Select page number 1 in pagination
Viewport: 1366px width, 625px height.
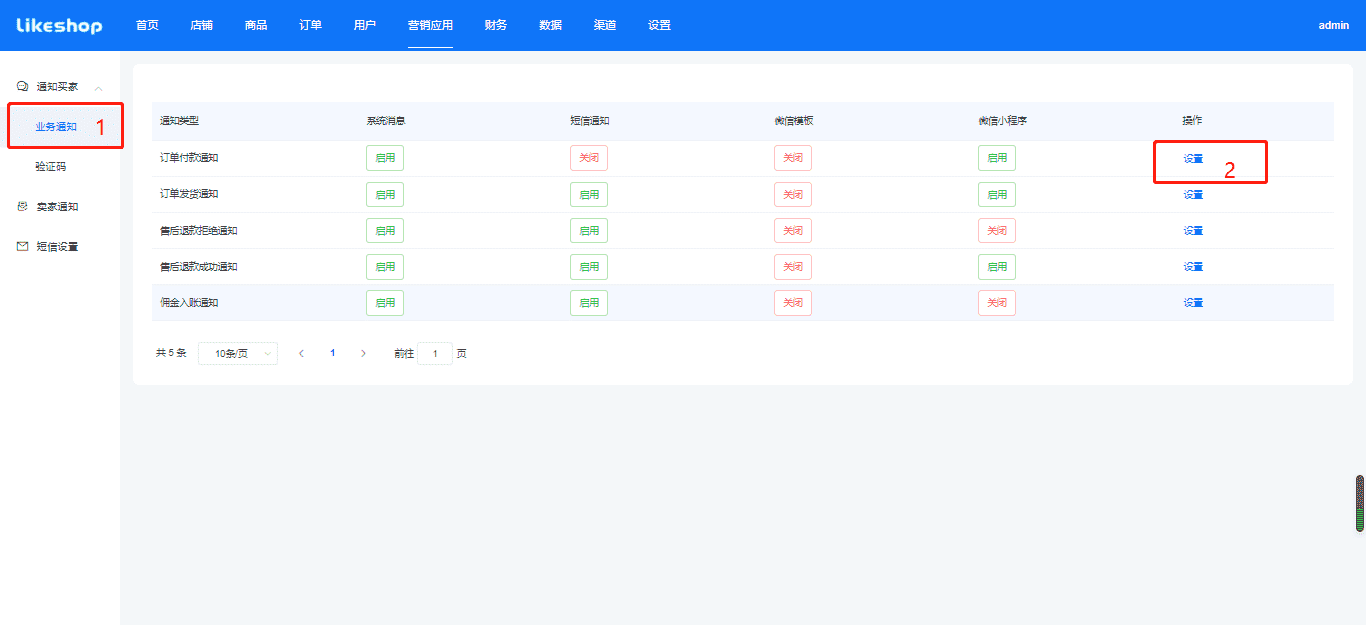(333, 353)
